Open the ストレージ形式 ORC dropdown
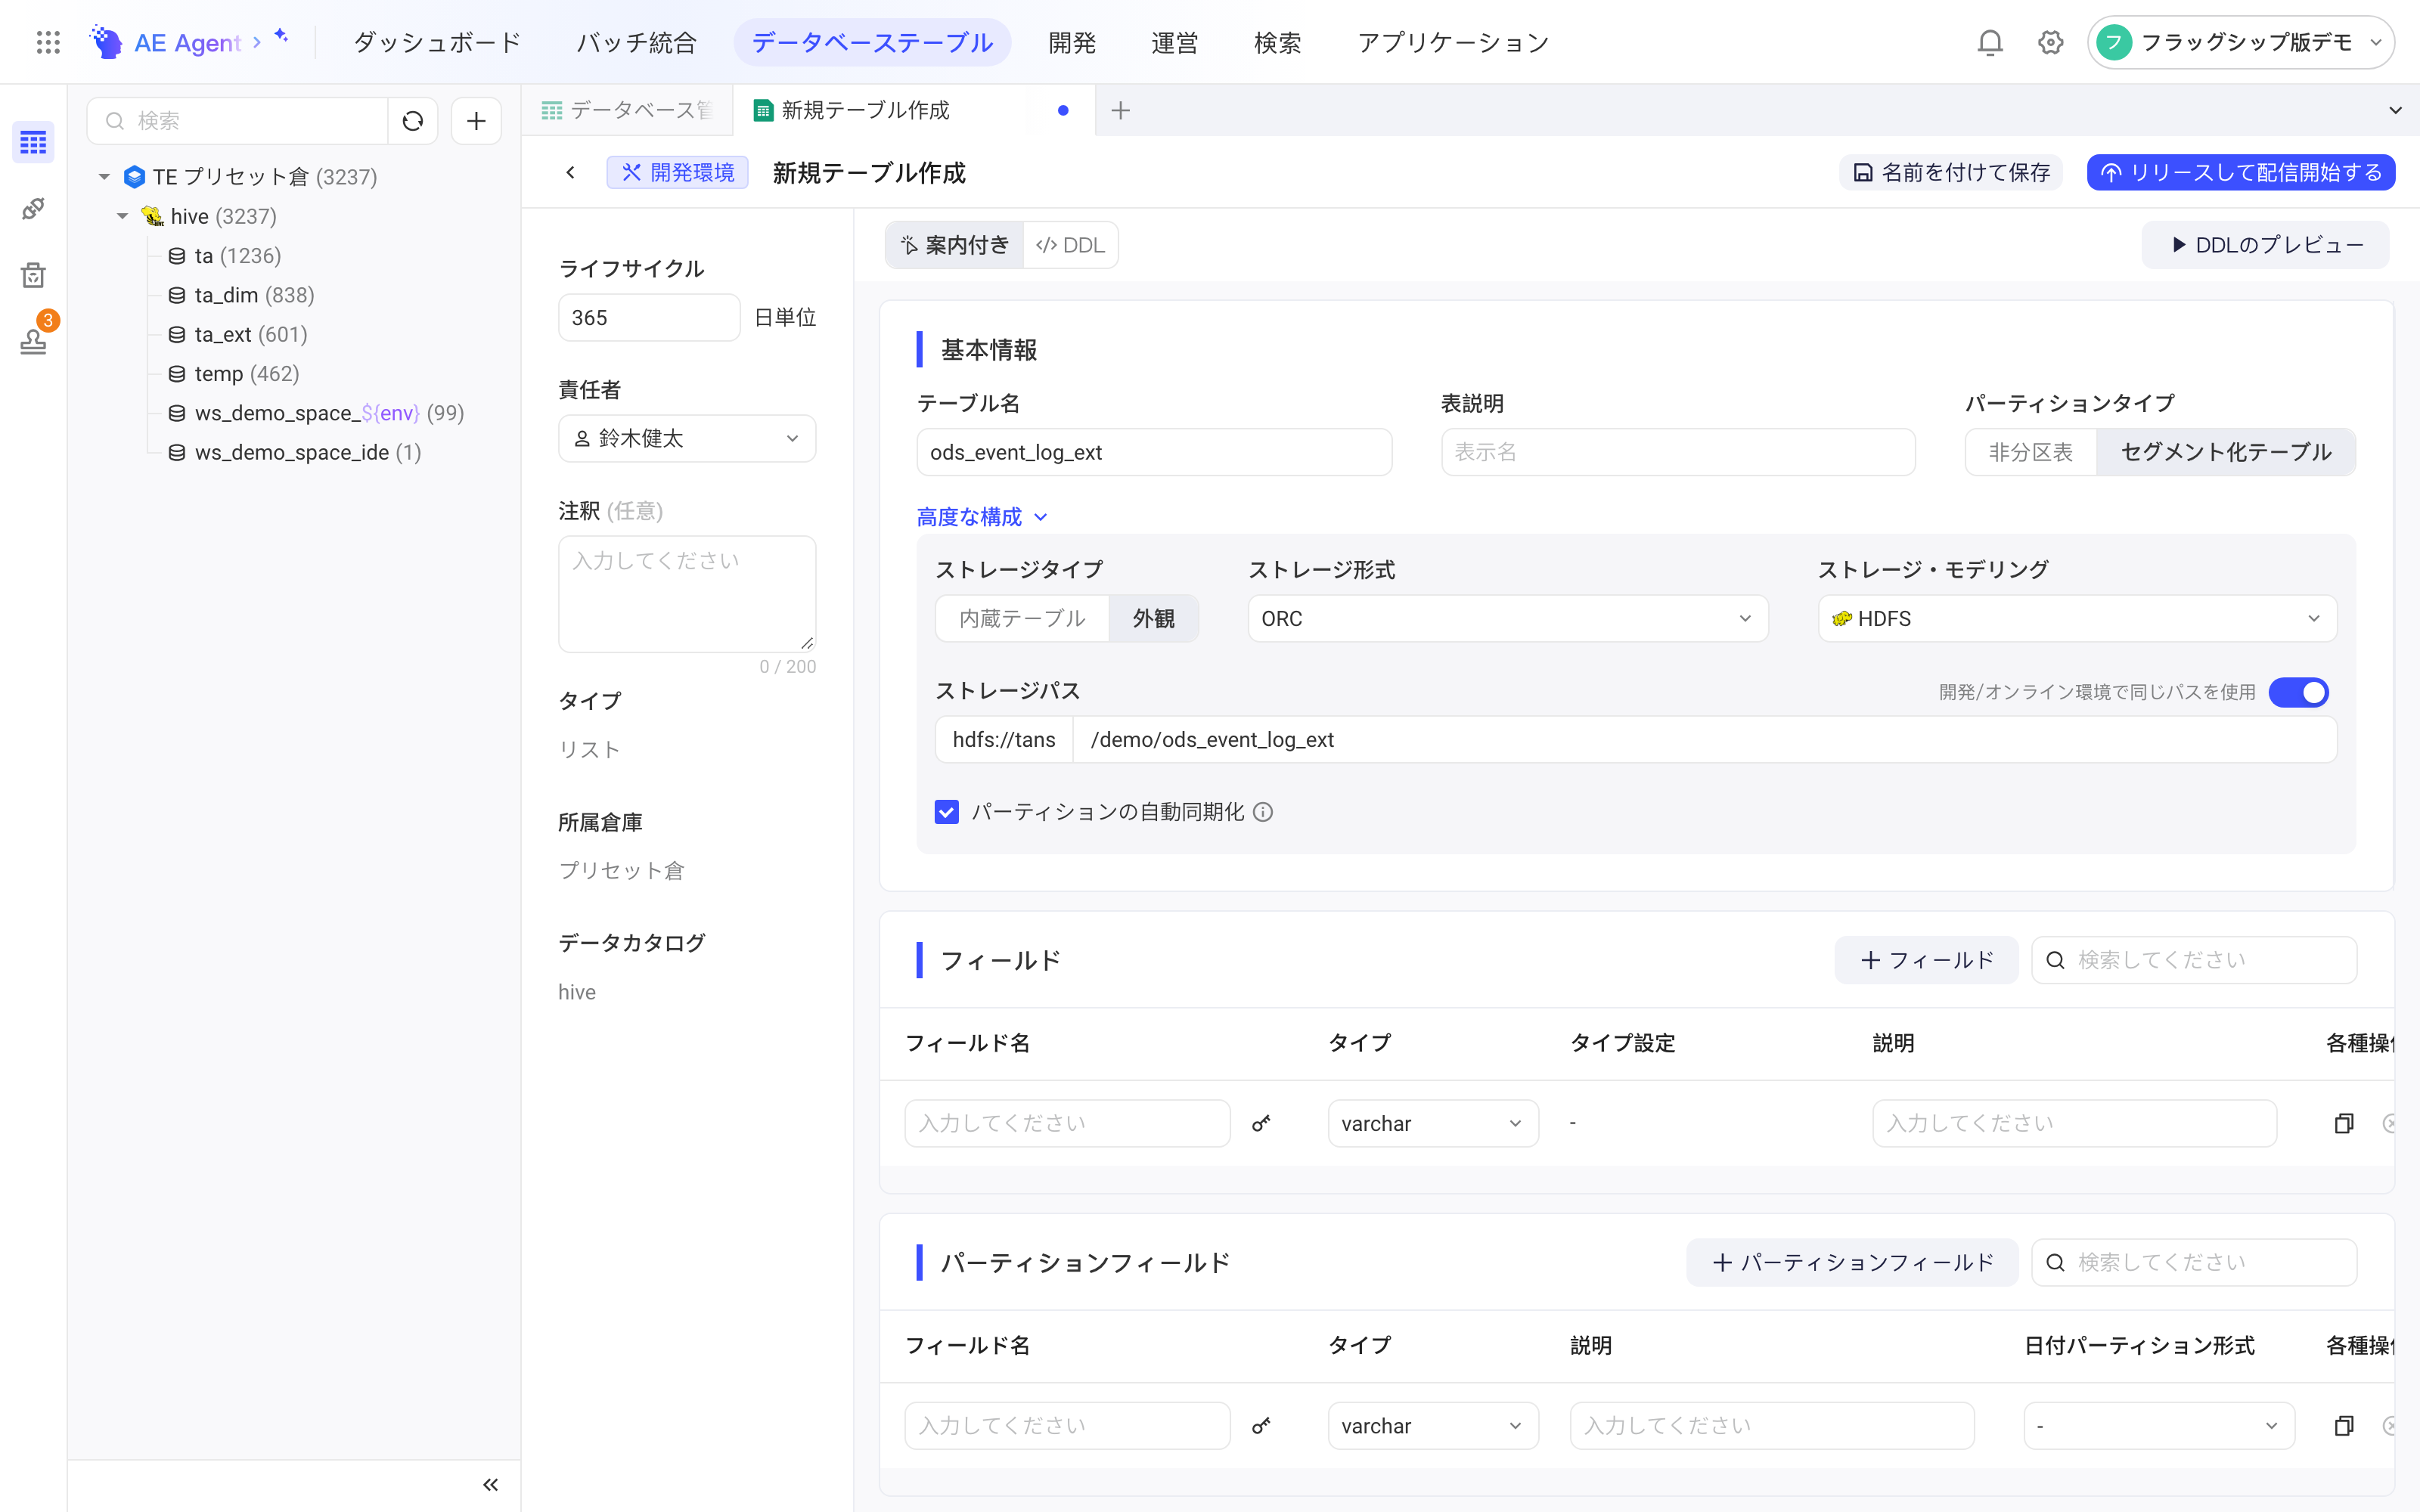Viewport: 2420px width, 1512px height. click(x=1508, y=619)
